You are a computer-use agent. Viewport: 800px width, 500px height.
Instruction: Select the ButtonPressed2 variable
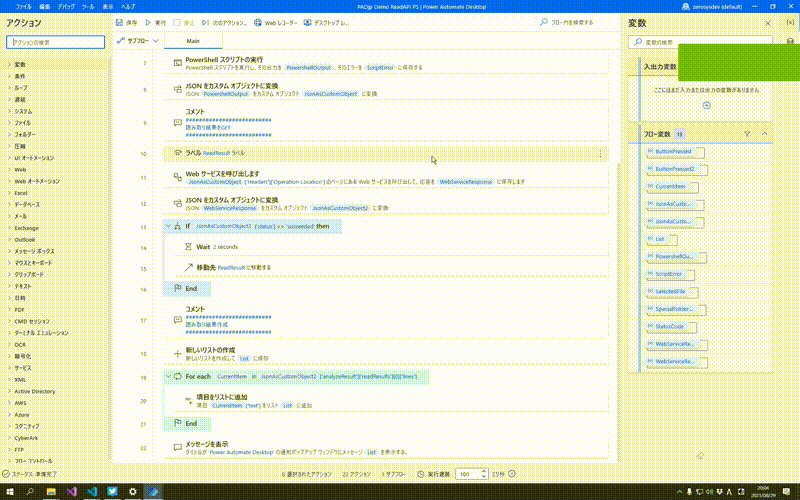pyautogui.click(x=677, y=169)
